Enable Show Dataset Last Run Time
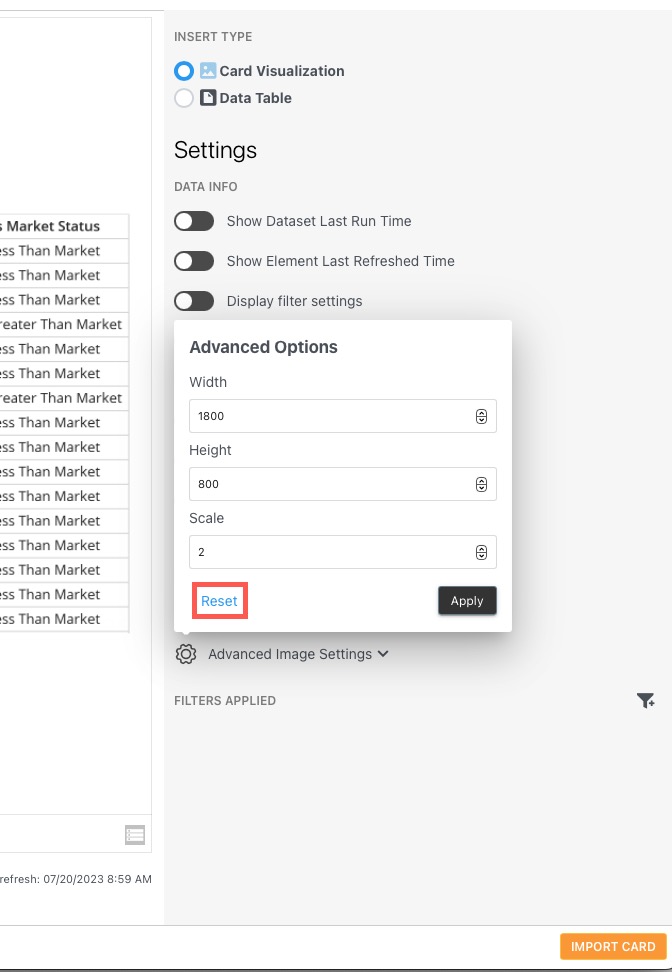 pyautogui.click(x=194, y=220)
